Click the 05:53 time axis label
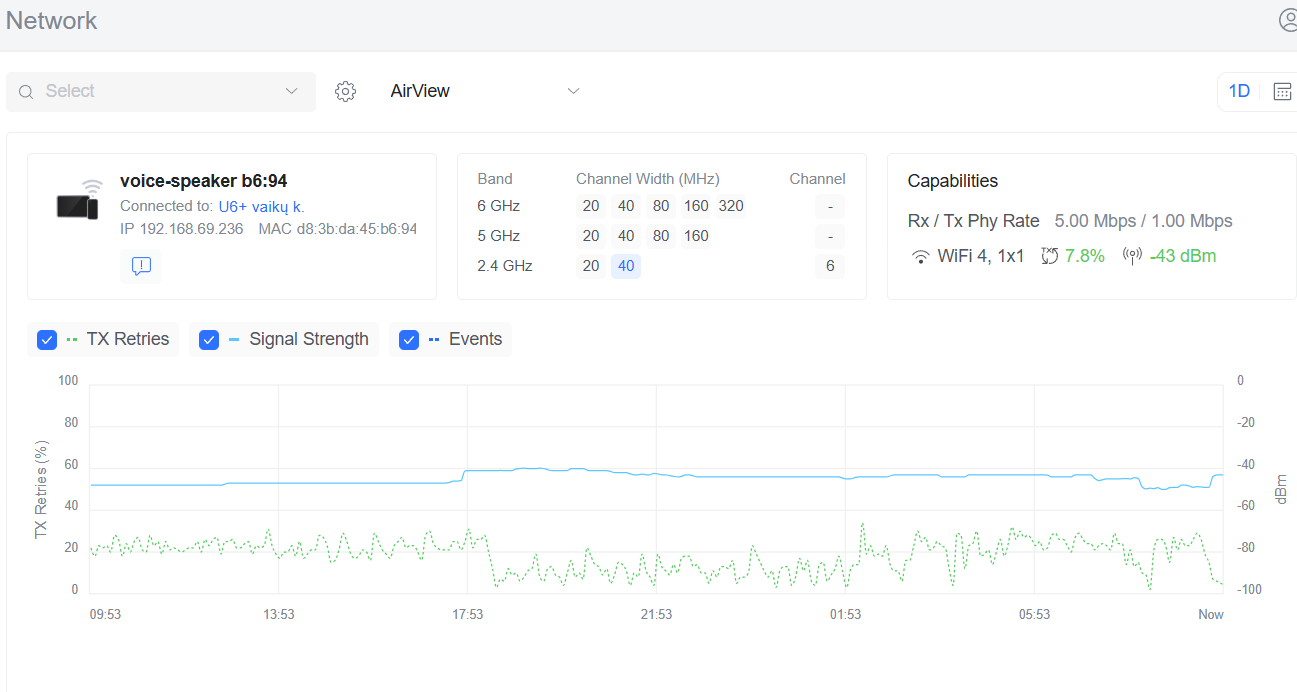 point(1034,614)
